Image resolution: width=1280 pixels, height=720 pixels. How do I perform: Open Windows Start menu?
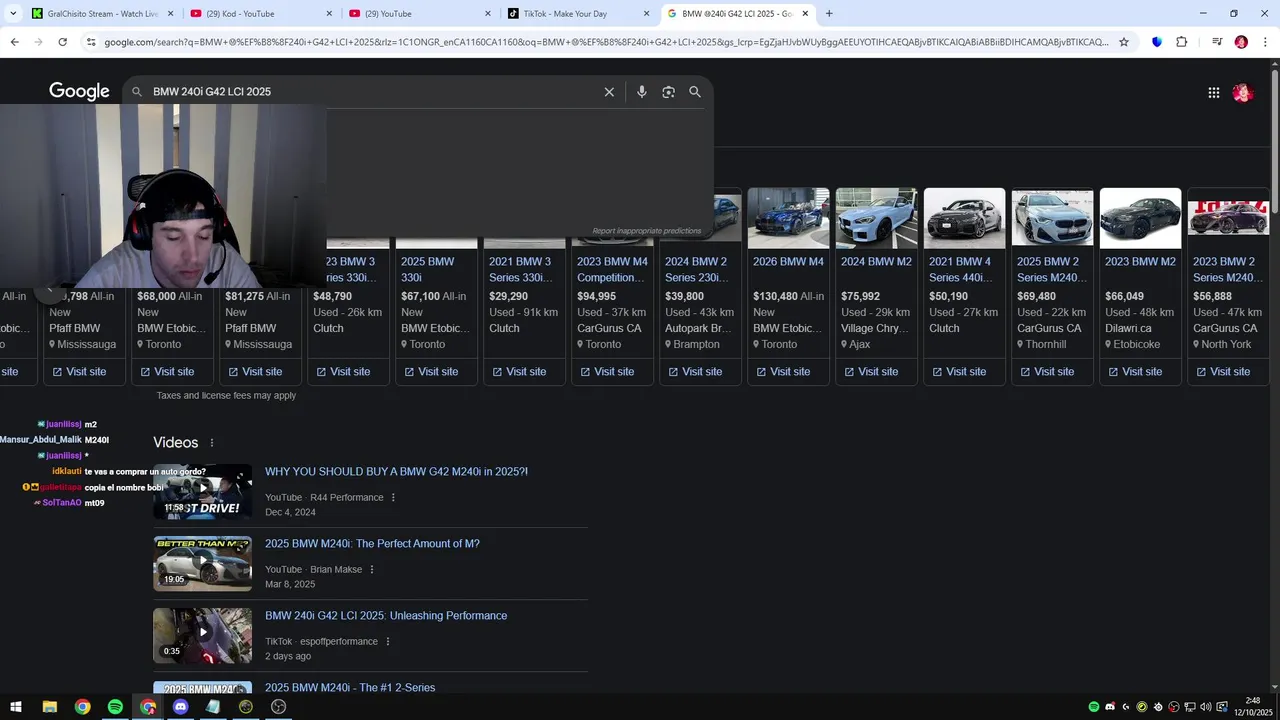click(x=16, y=707)
